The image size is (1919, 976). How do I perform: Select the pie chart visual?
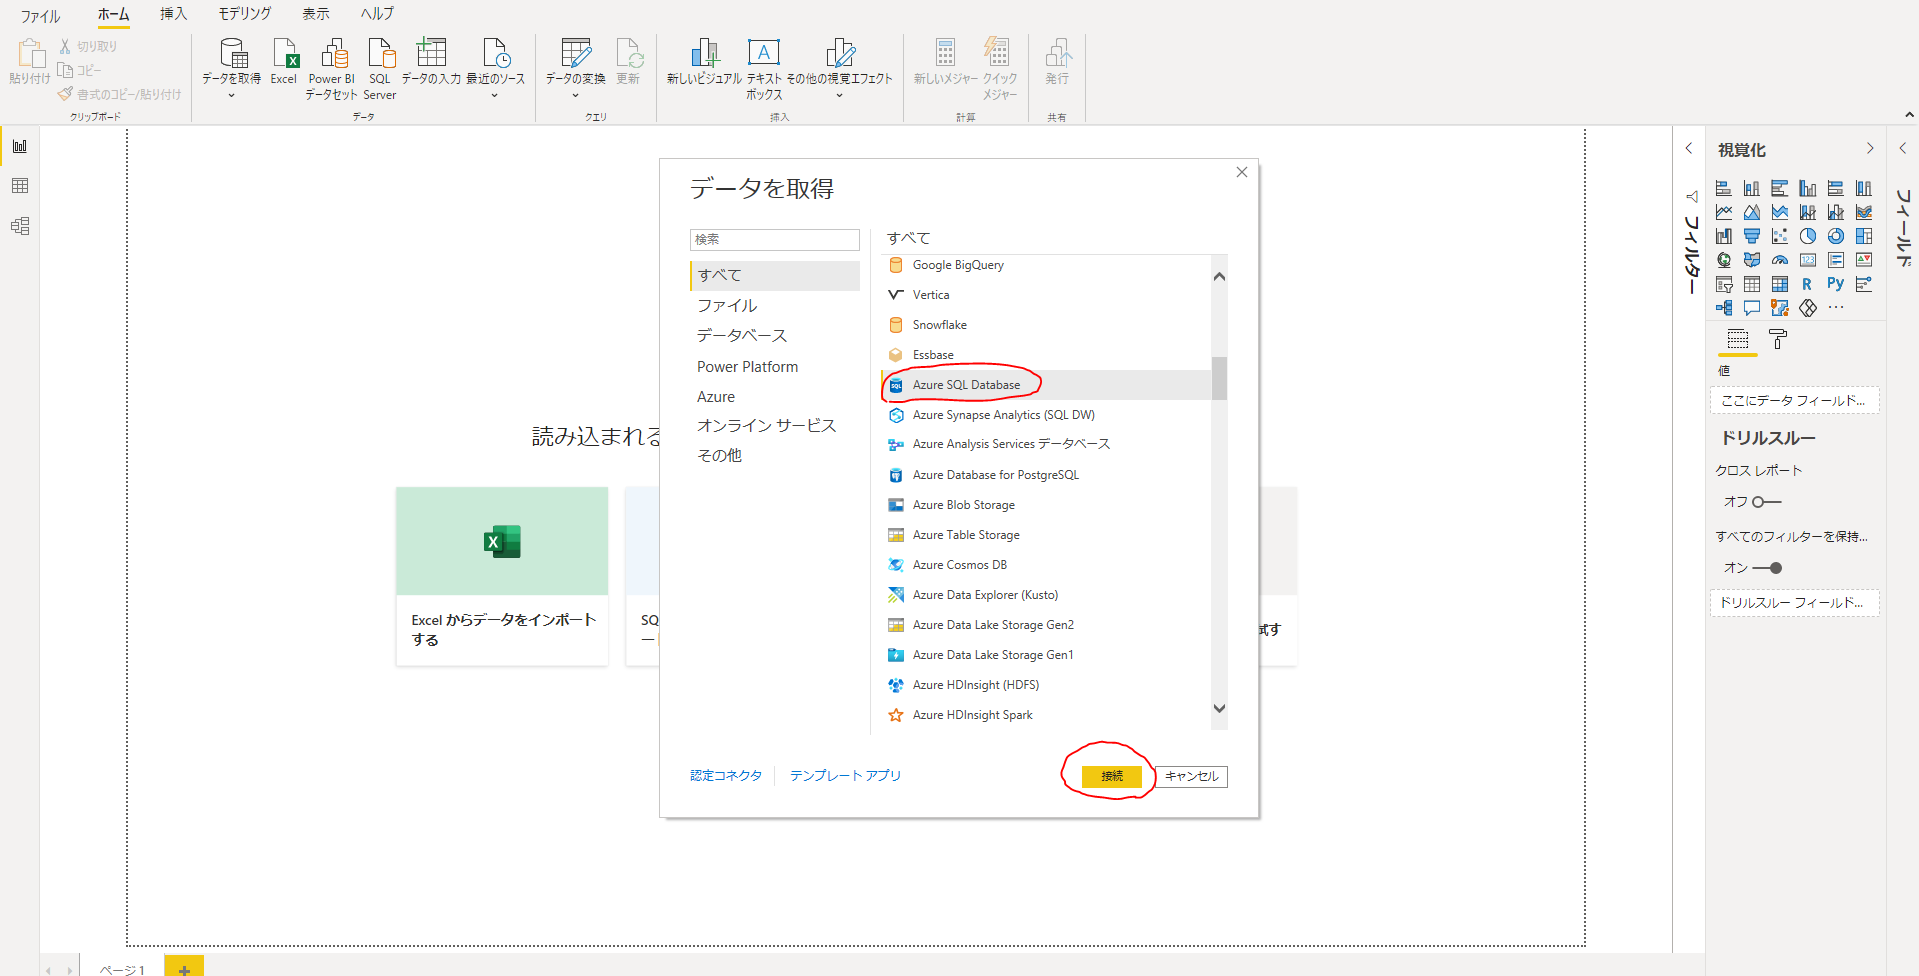point(1808,236)
